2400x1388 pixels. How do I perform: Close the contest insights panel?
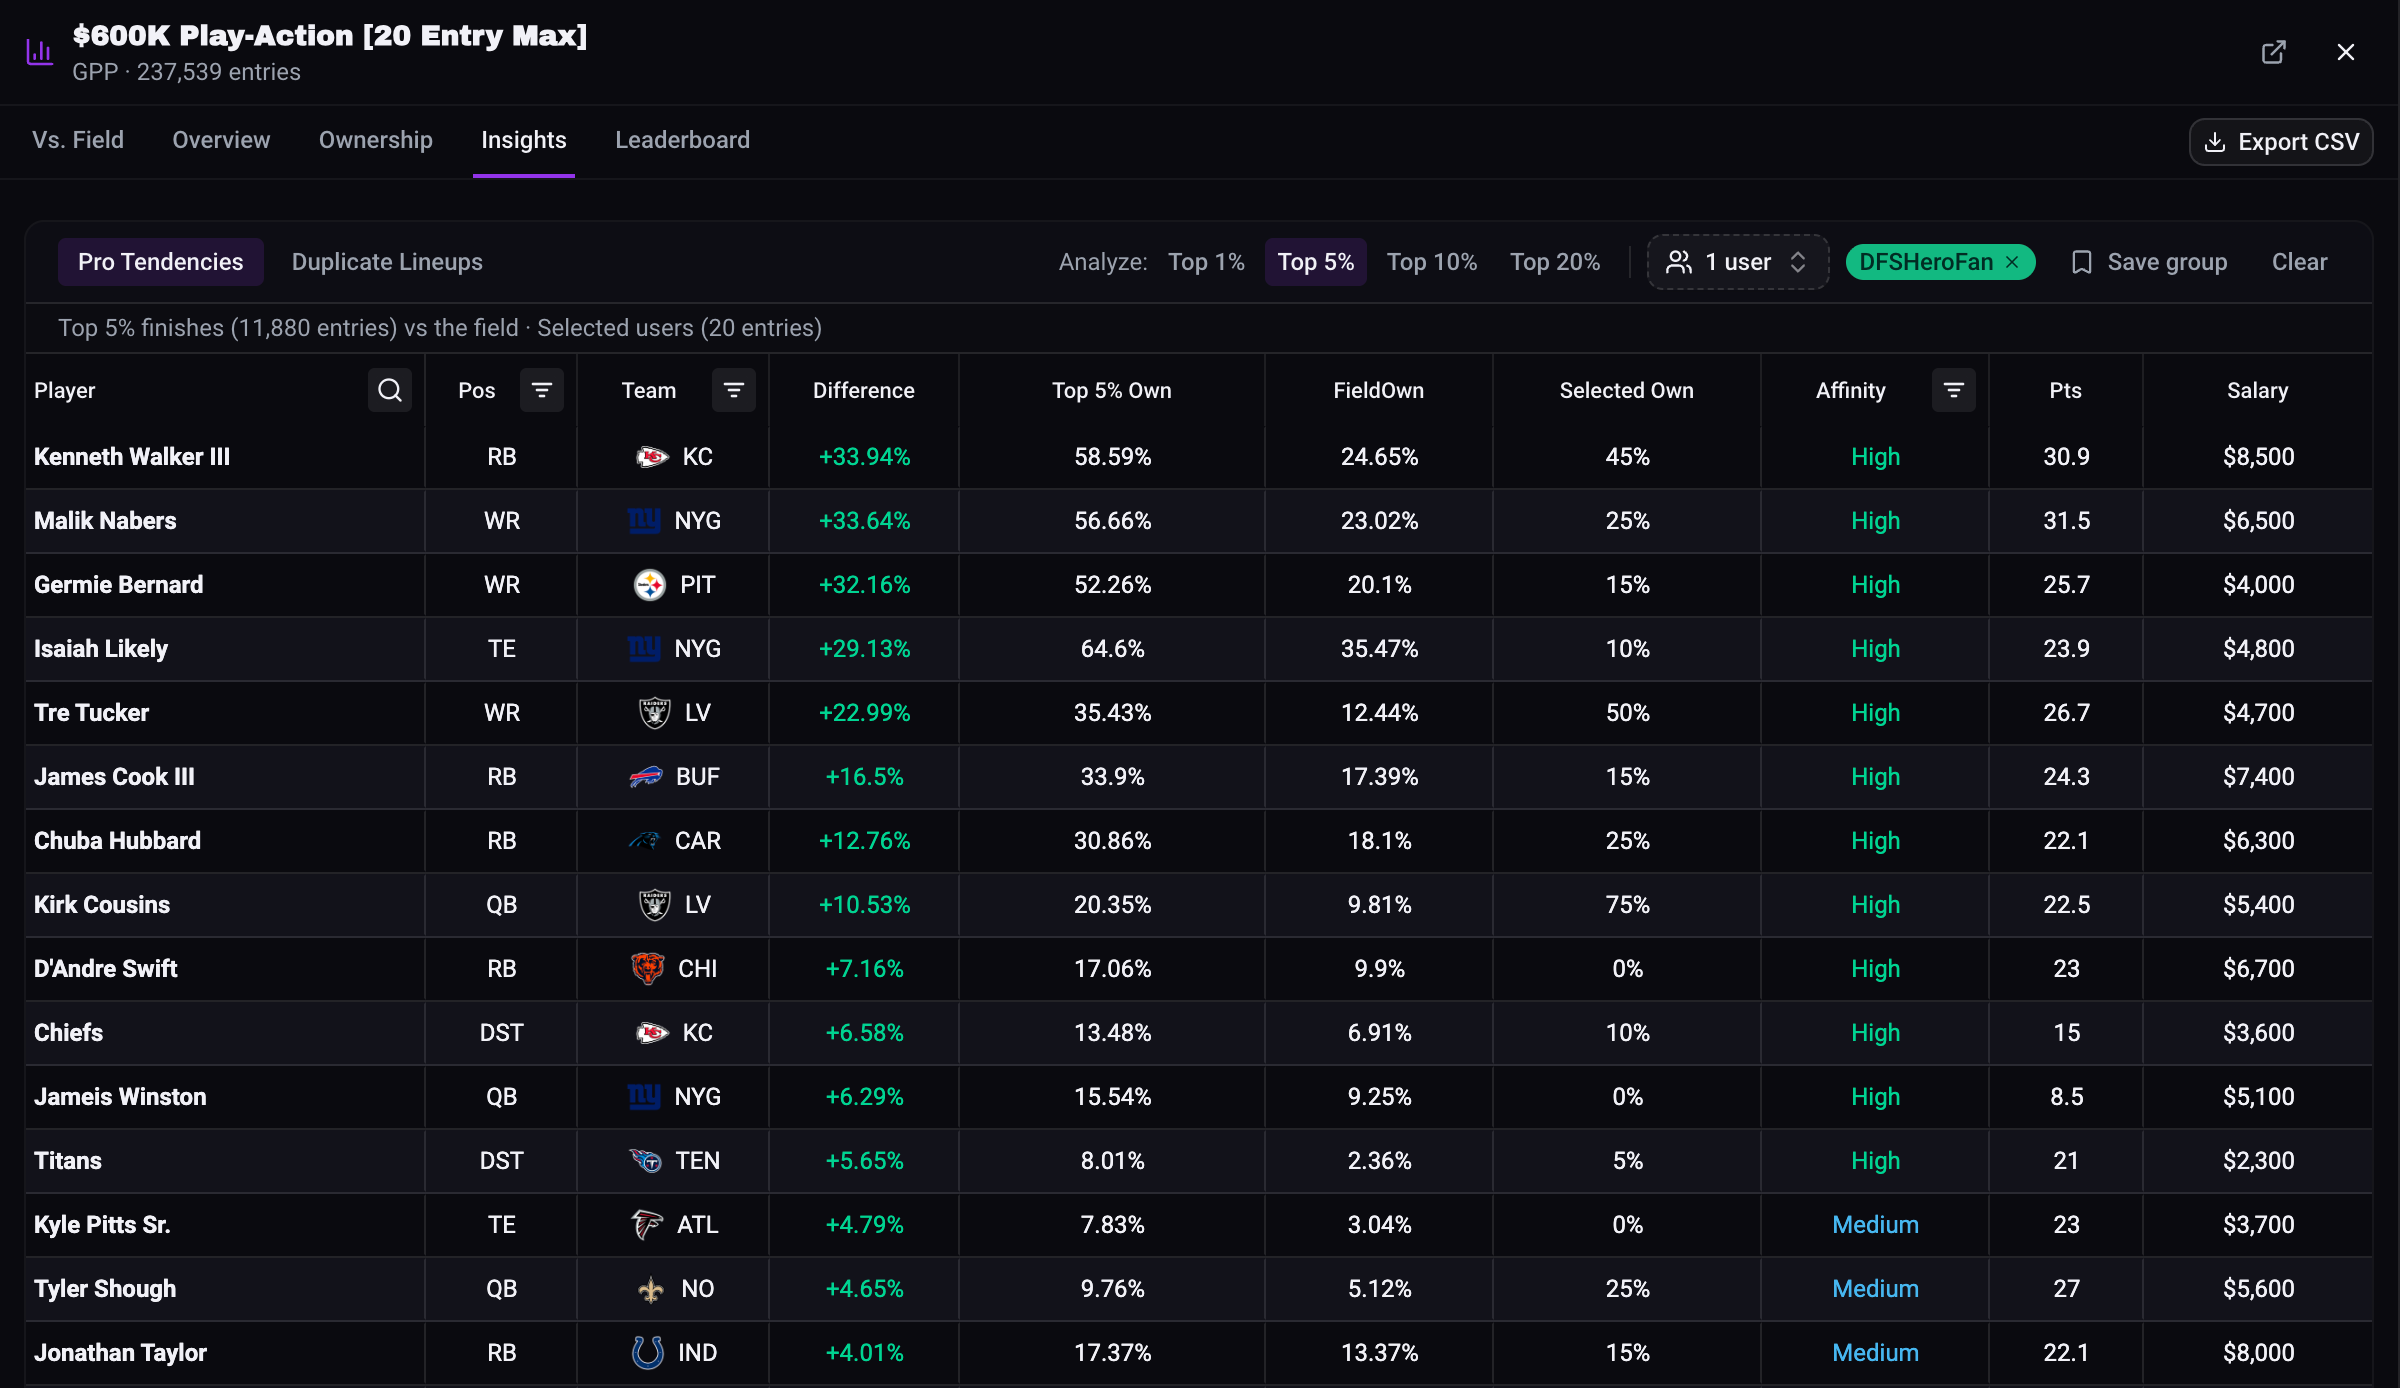coord(2346,52)
